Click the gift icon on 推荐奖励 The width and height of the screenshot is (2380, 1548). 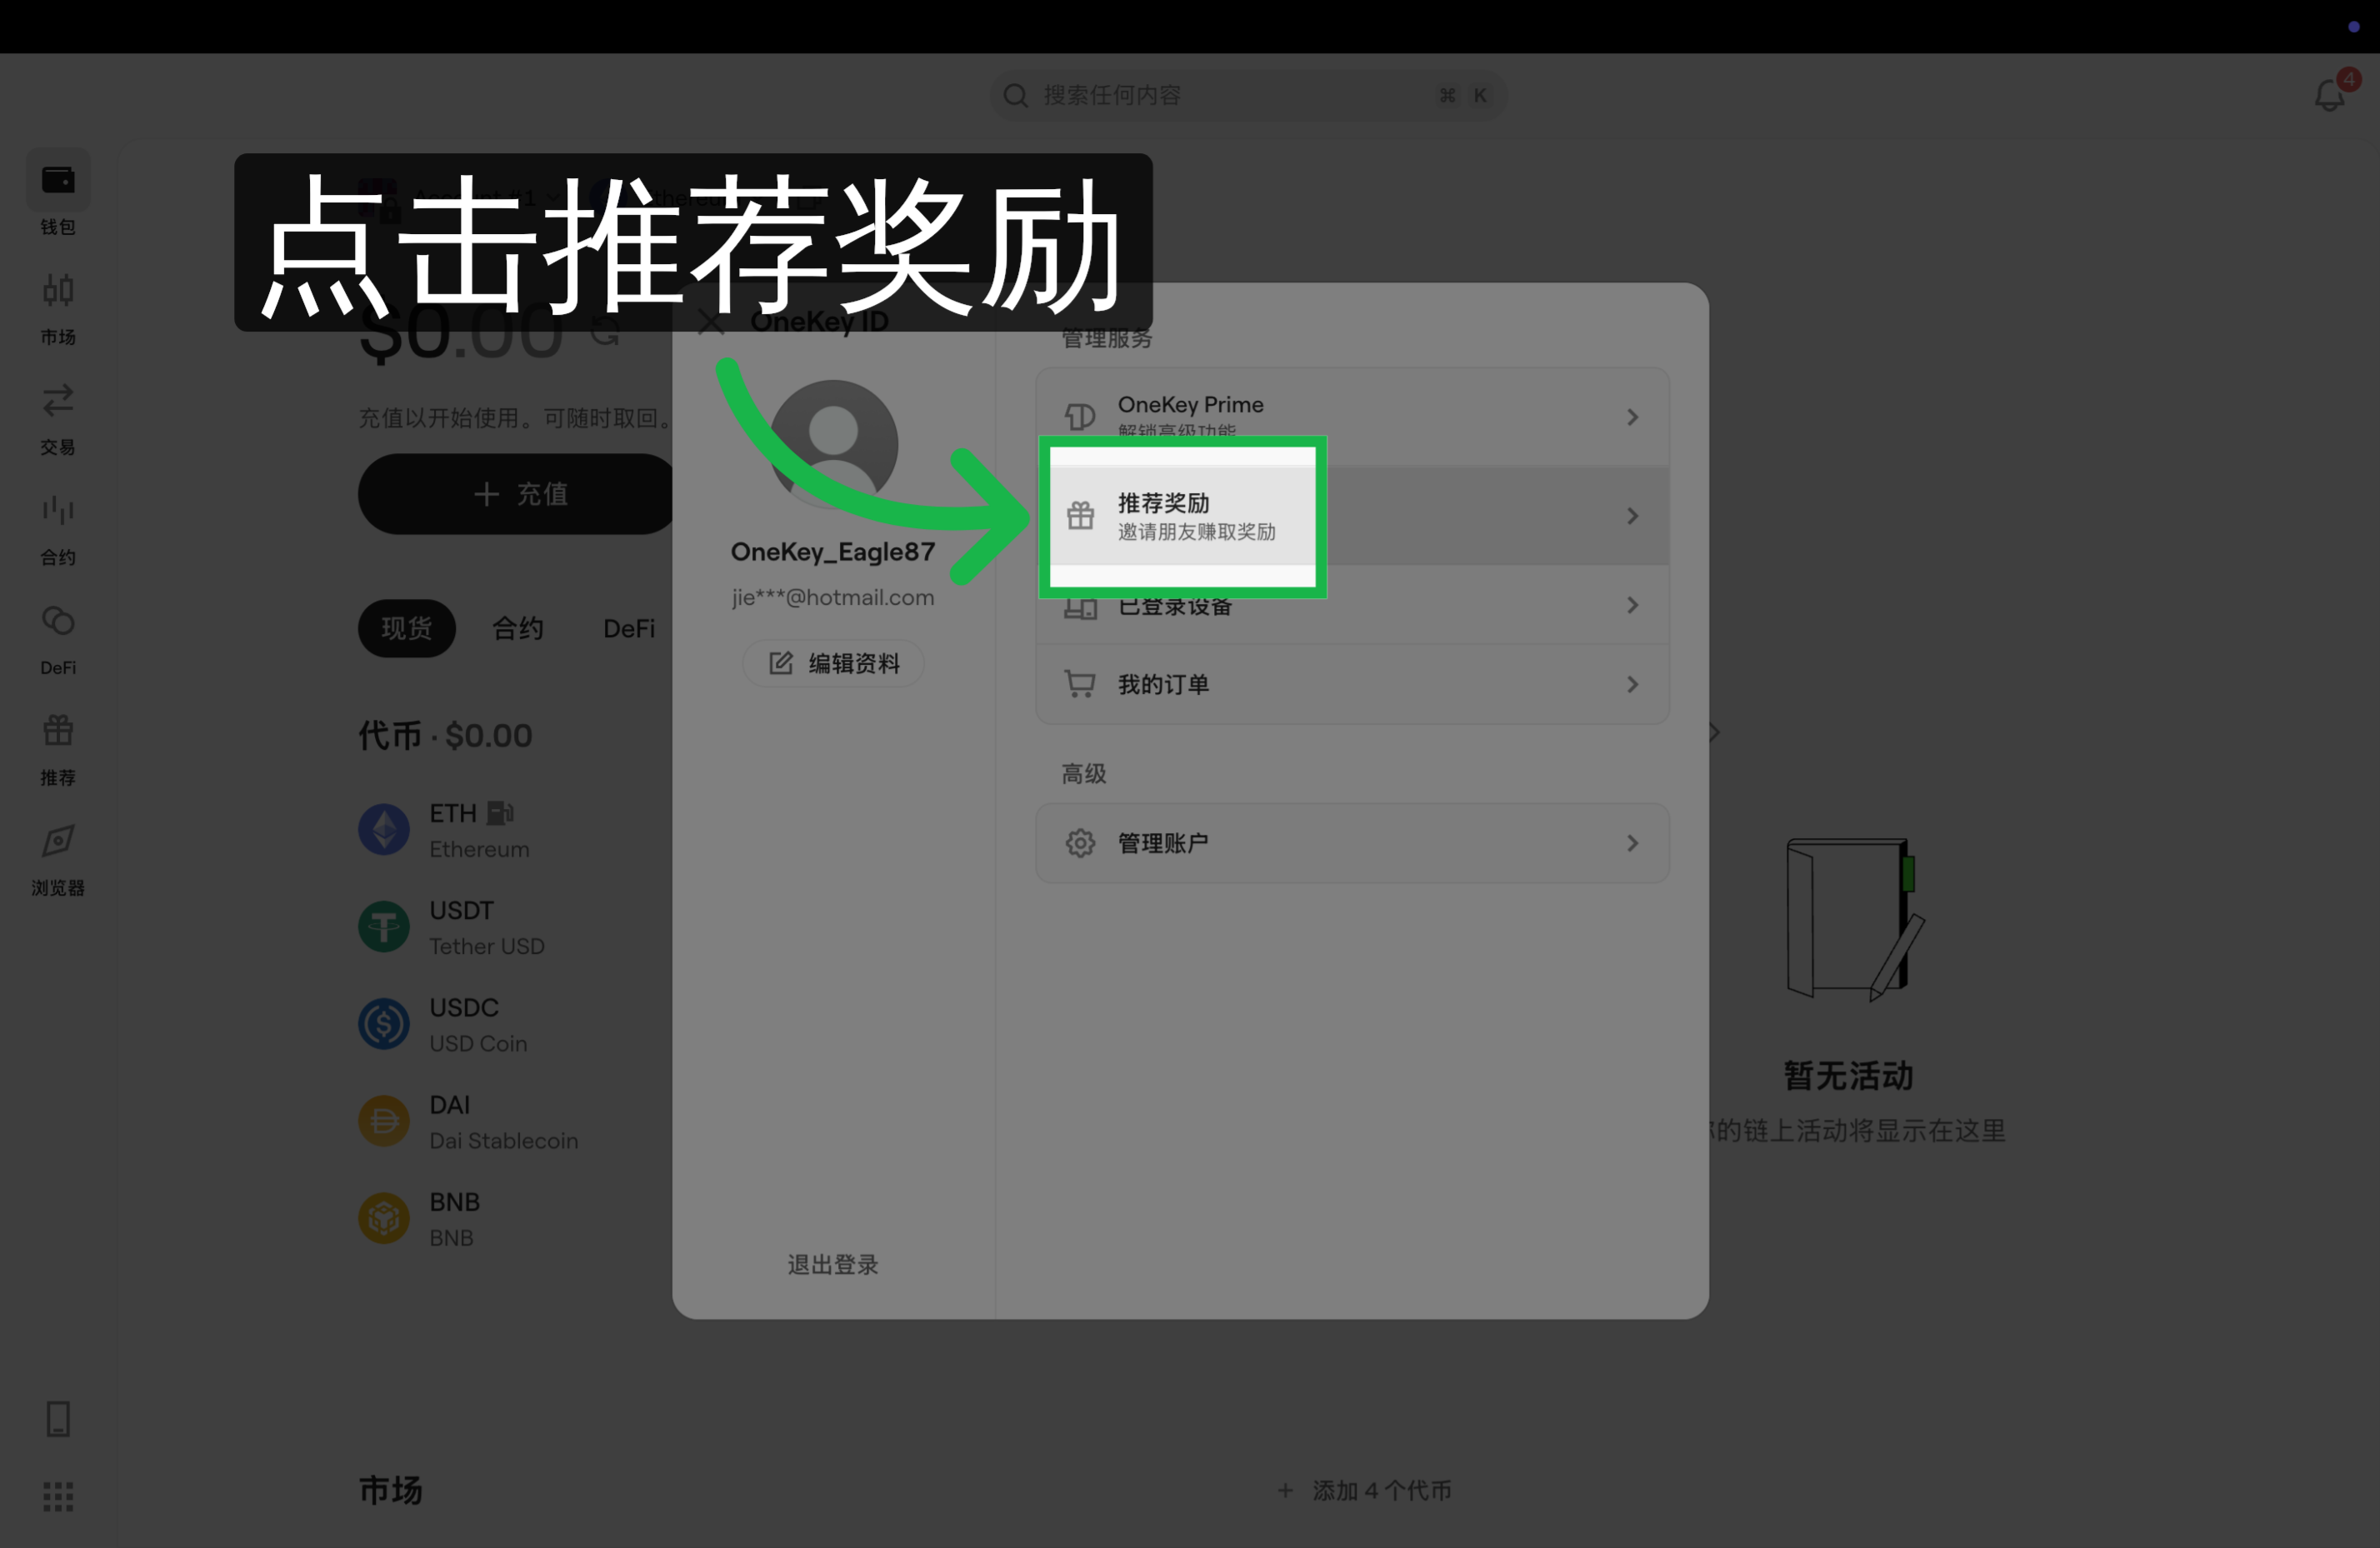1080,515
